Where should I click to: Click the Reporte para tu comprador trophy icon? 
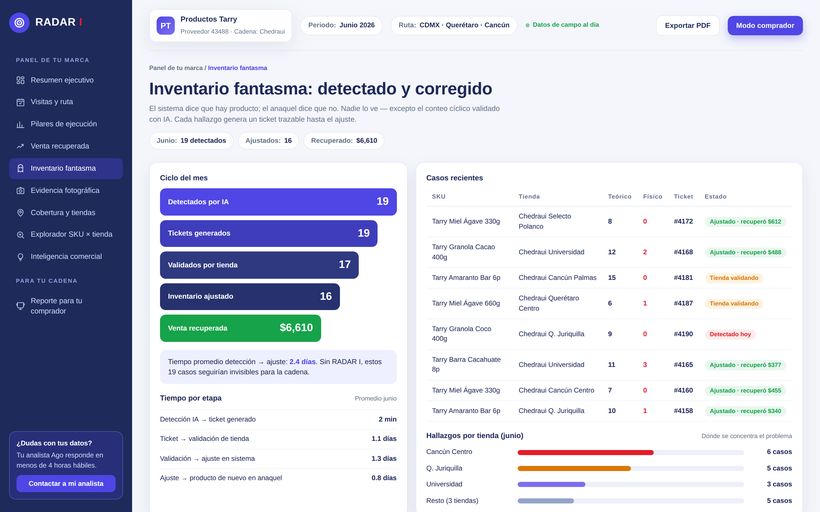[20, 306]
